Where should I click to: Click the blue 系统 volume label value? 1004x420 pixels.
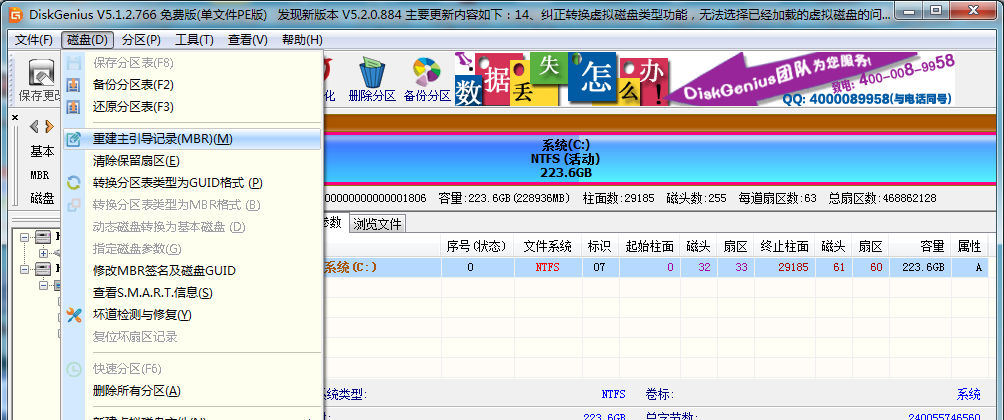968,394
